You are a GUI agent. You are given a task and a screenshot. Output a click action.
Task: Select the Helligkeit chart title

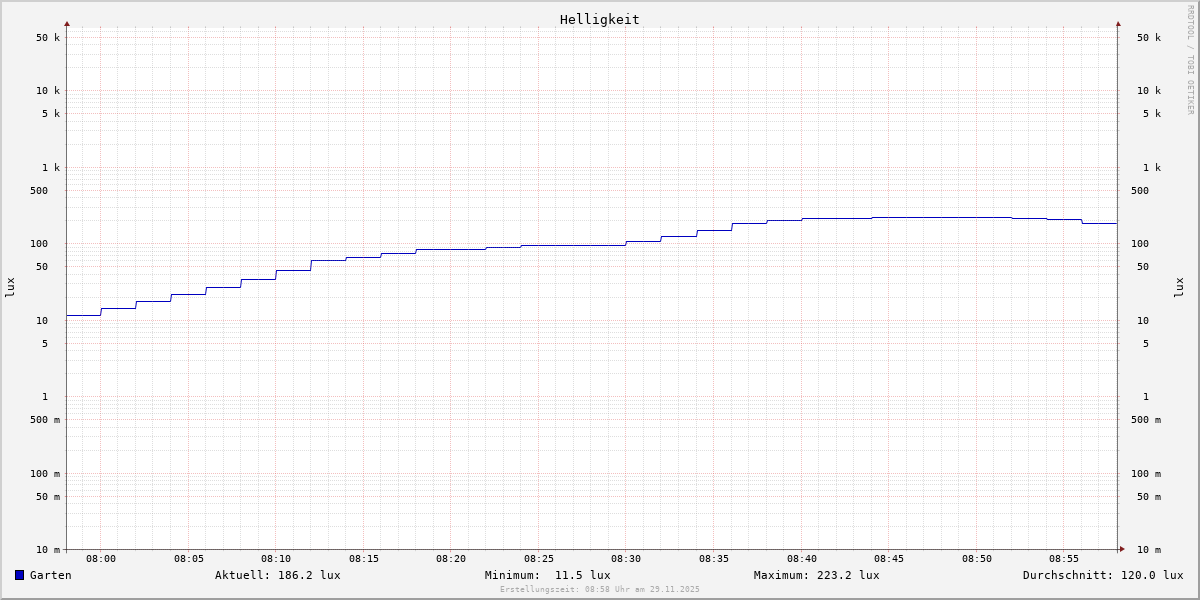click(x=599, y=19)
